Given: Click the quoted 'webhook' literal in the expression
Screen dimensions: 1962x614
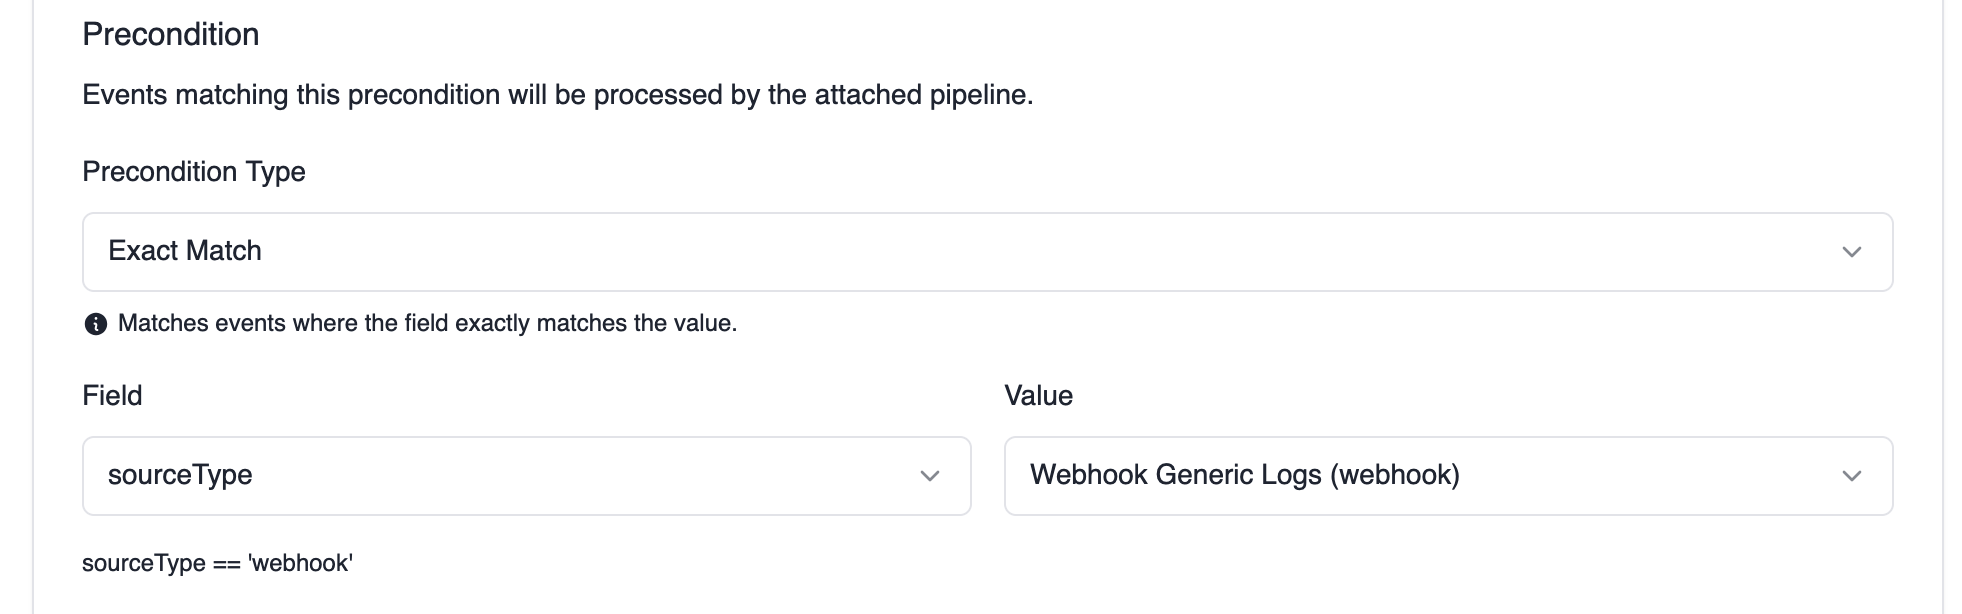Looking at the screenshot, I should [x=301, y=564].
